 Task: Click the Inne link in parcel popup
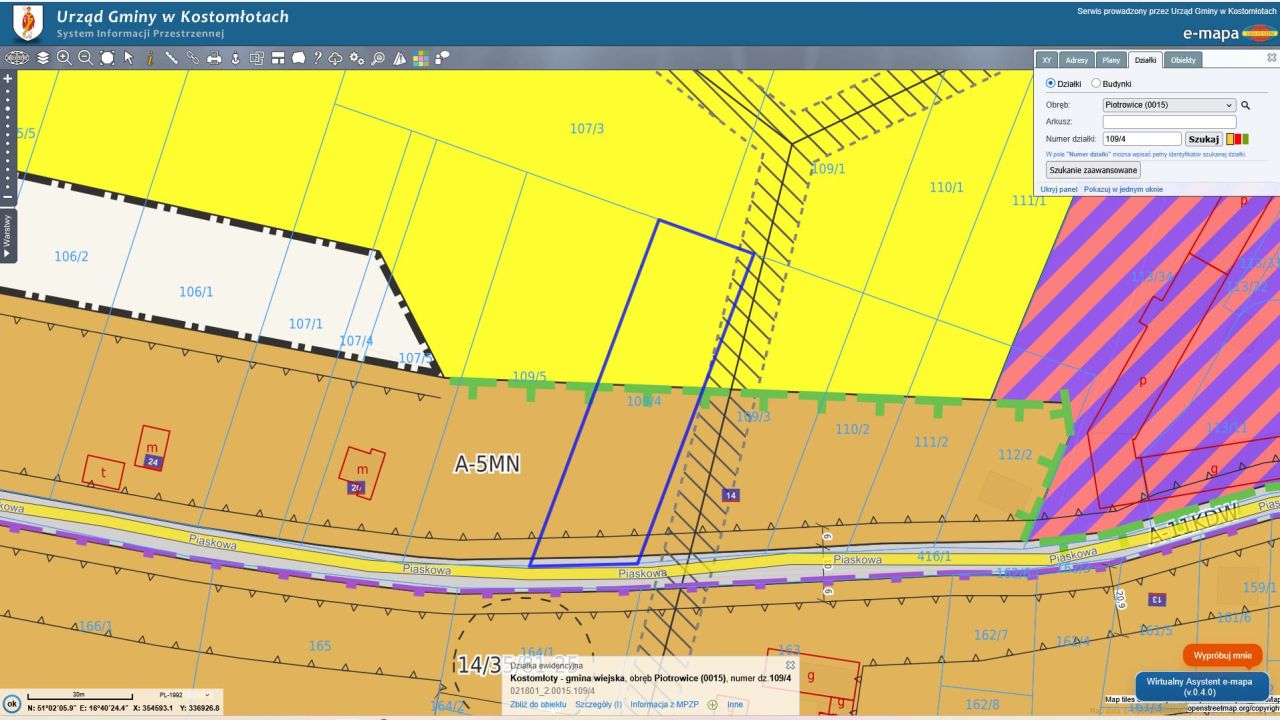coord(735,704)
